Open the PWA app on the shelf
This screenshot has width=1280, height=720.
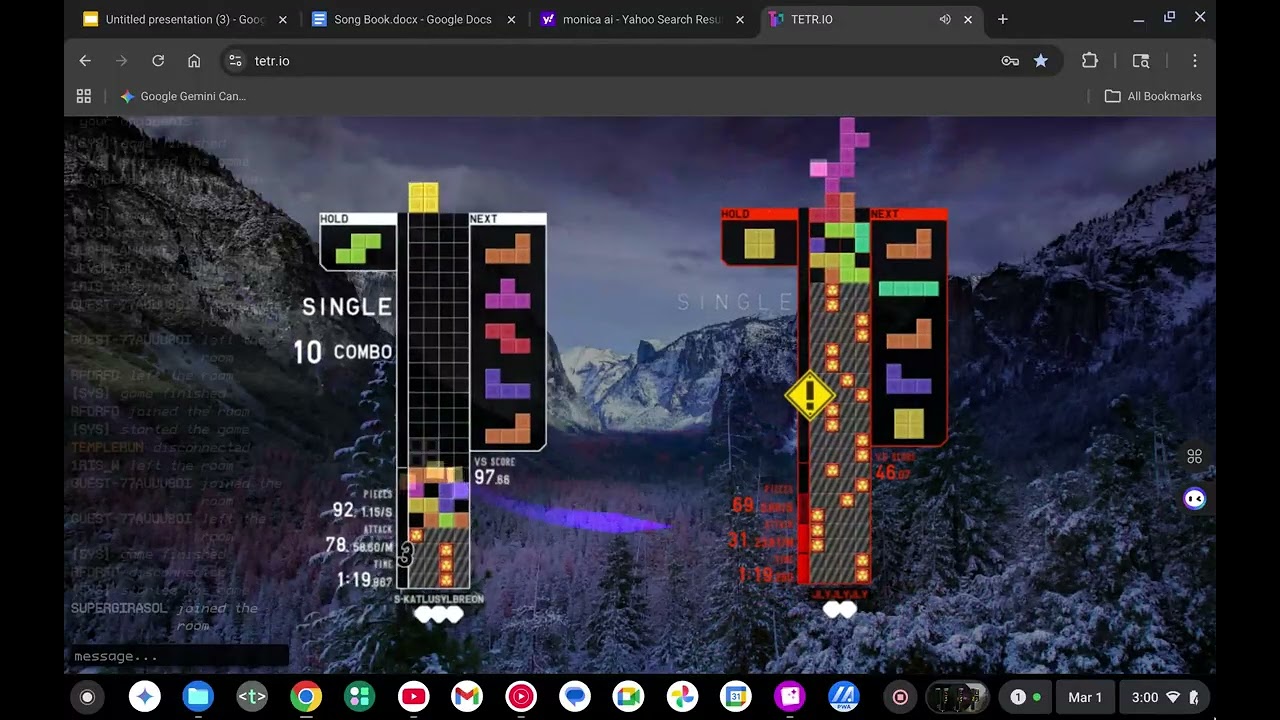pos(844,697)
